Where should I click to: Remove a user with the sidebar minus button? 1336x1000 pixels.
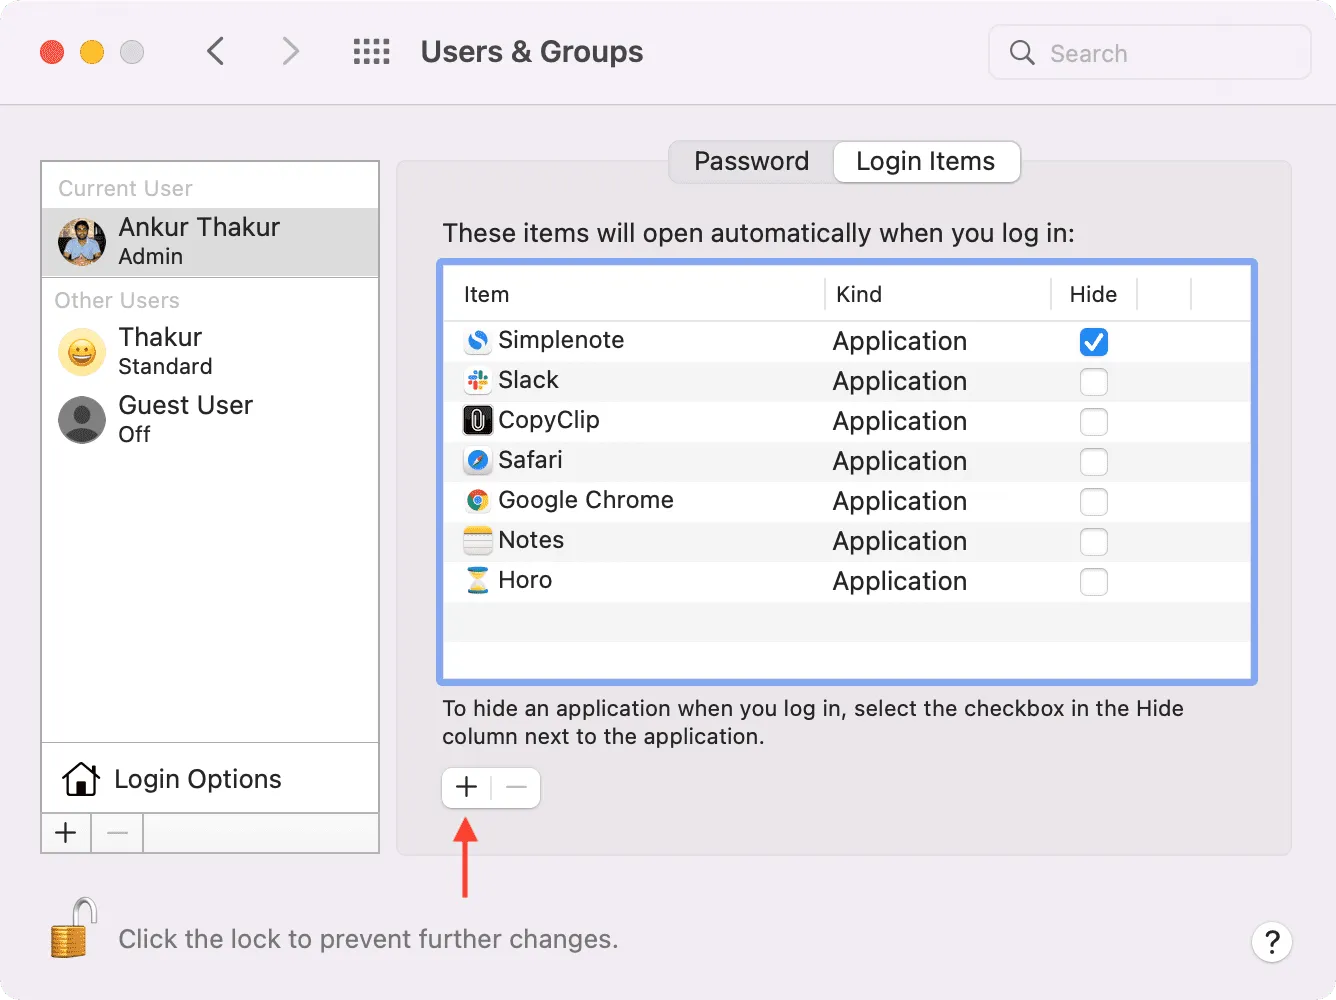[117, 833]
